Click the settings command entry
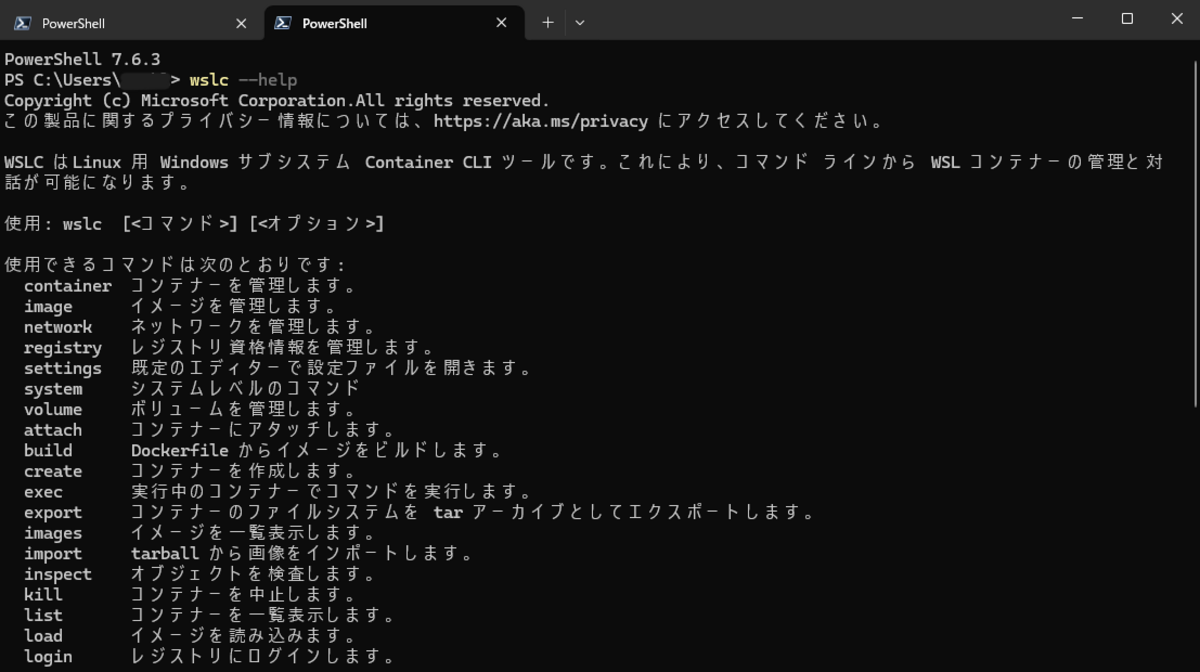Viewport: 1200px width, 672px height. (63, 368)
